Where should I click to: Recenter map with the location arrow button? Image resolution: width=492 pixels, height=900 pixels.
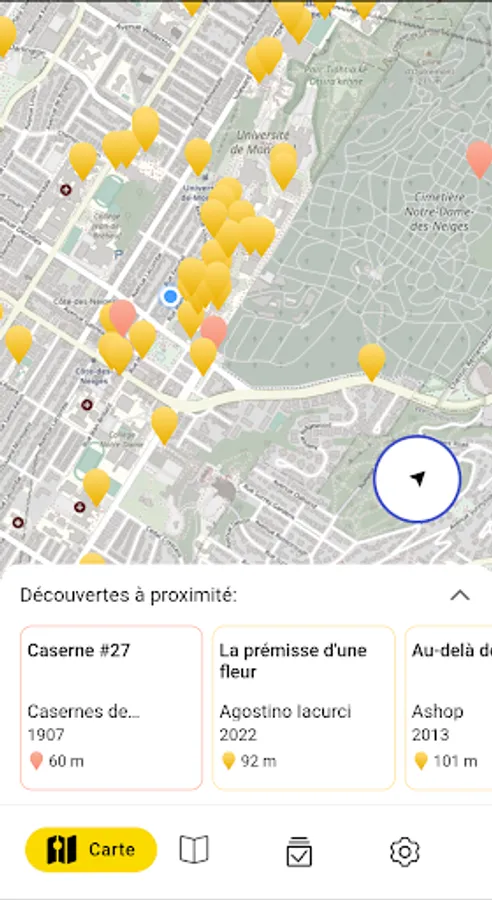pyautogui.click(x=417, y=479)
